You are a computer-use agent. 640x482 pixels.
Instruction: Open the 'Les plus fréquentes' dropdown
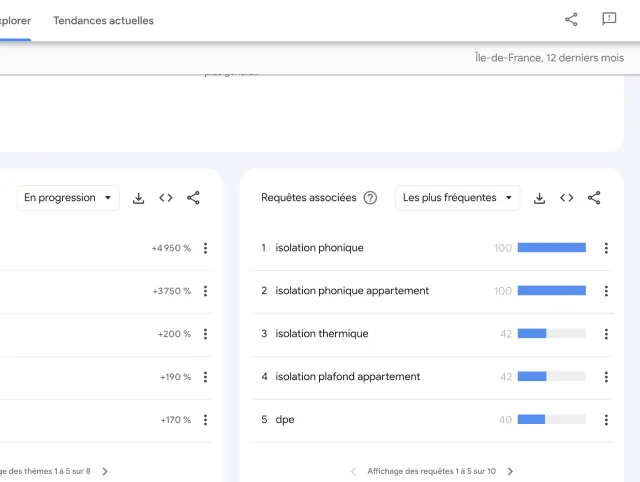pos(457,198)
